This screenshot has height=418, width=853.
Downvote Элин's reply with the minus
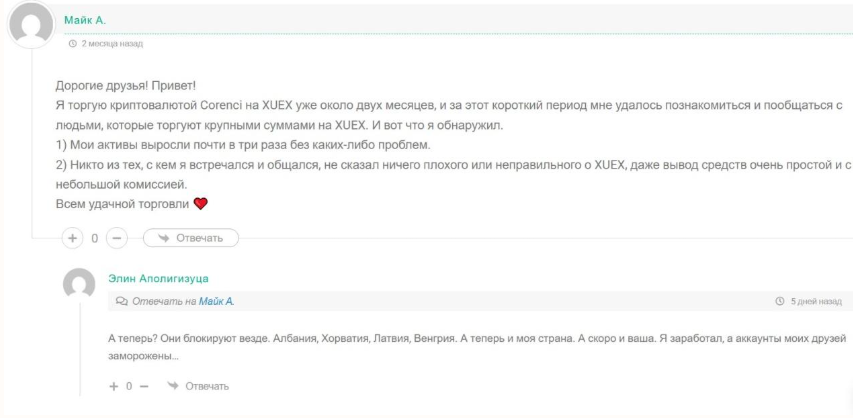coord(143,386)
